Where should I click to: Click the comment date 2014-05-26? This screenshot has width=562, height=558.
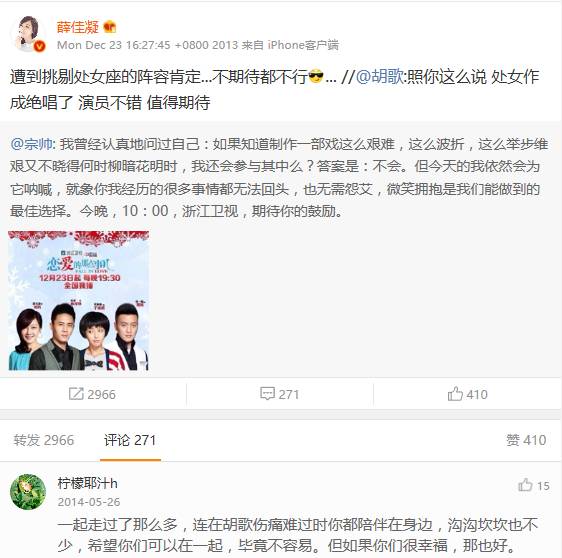point(89,502)
